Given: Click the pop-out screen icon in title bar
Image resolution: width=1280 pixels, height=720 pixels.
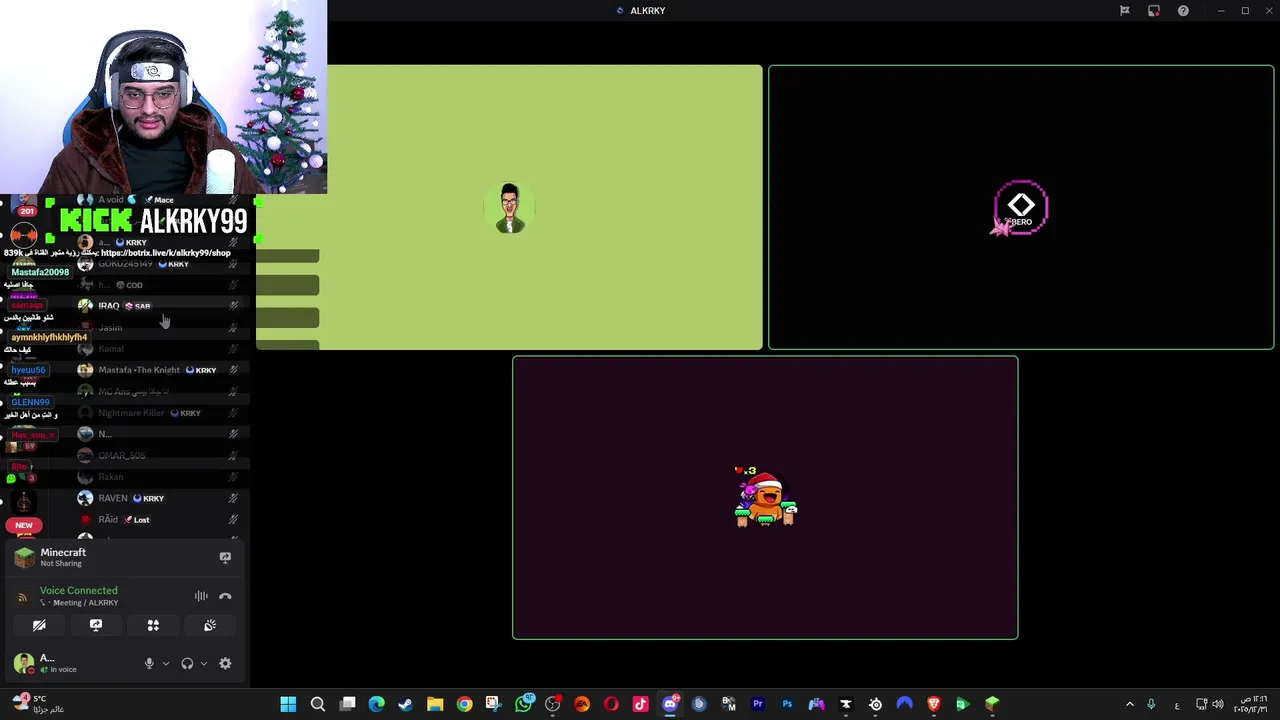Looking at the screenshot, I should [1154, 11].
